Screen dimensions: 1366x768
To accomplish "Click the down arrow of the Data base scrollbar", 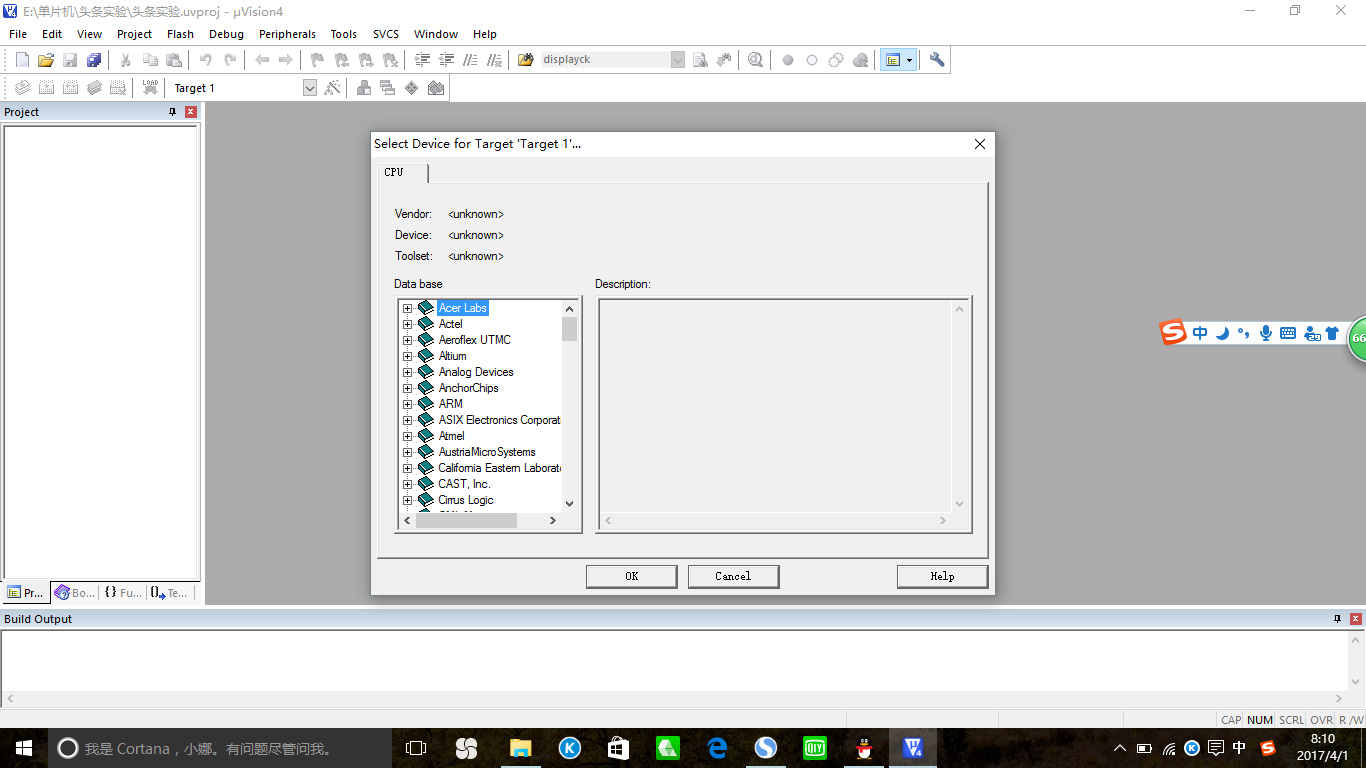I will (570, 504).
